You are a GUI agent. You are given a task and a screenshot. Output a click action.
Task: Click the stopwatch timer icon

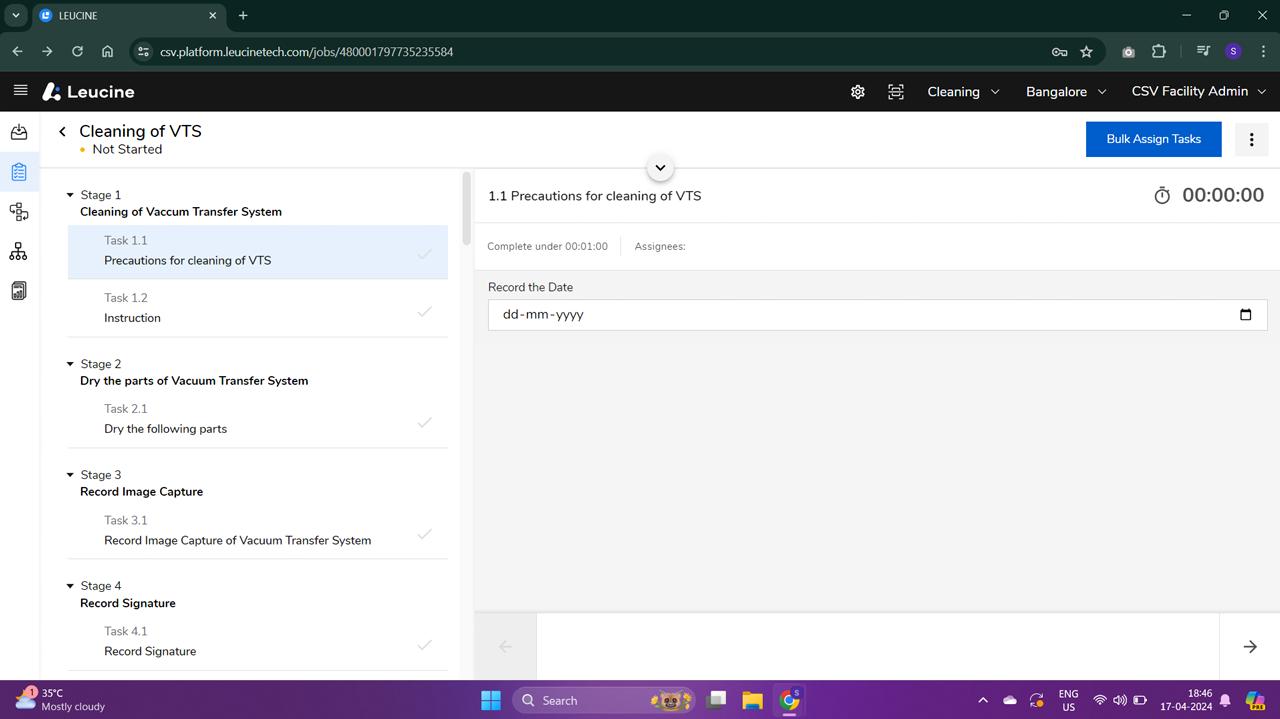pos(1162,196)
